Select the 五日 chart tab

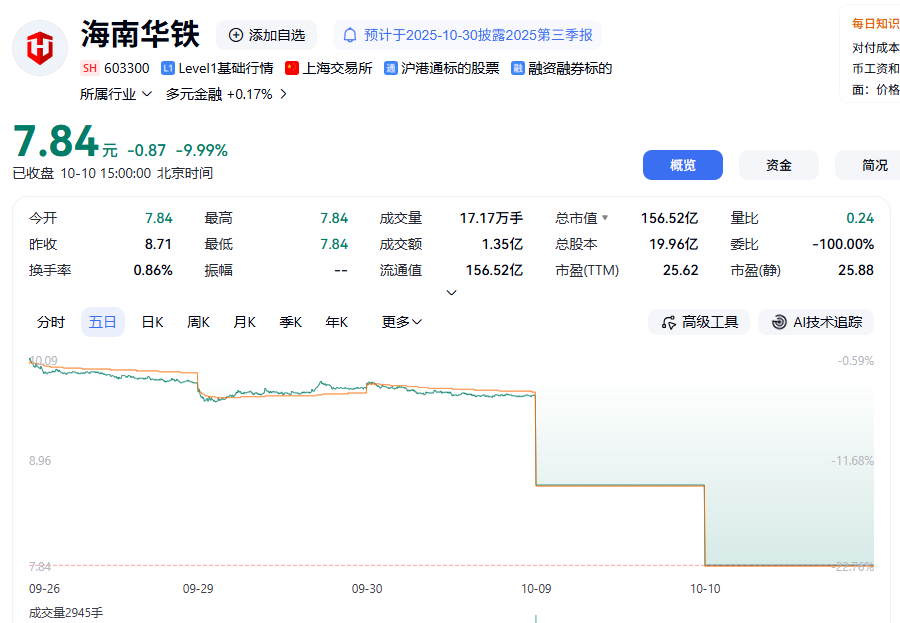pos(103,322)
